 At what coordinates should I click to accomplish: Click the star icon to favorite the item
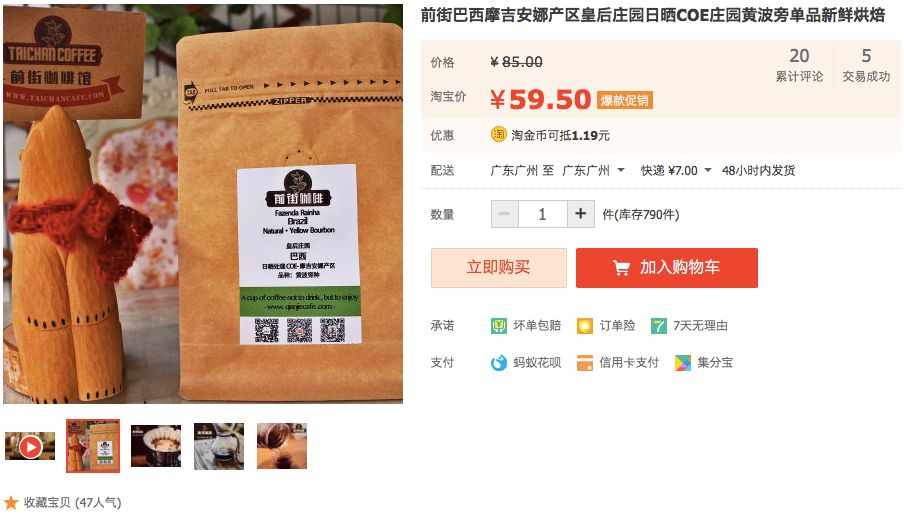(11, 503)
